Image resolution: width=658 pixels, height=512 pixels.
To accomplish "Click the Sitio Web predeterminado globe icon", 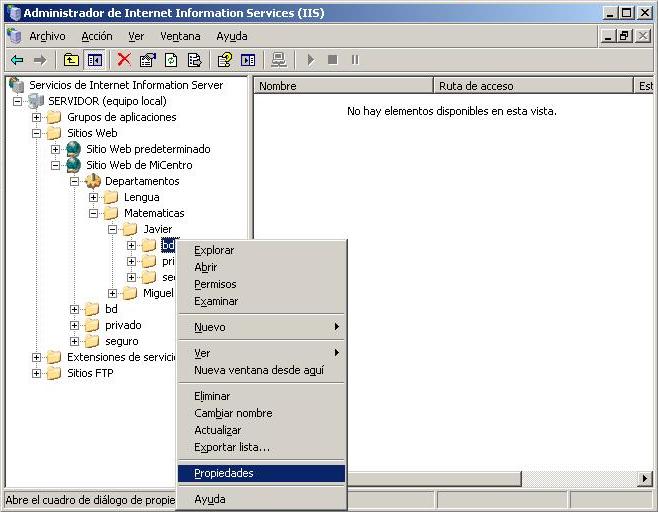I will click(x=73, y=149).
